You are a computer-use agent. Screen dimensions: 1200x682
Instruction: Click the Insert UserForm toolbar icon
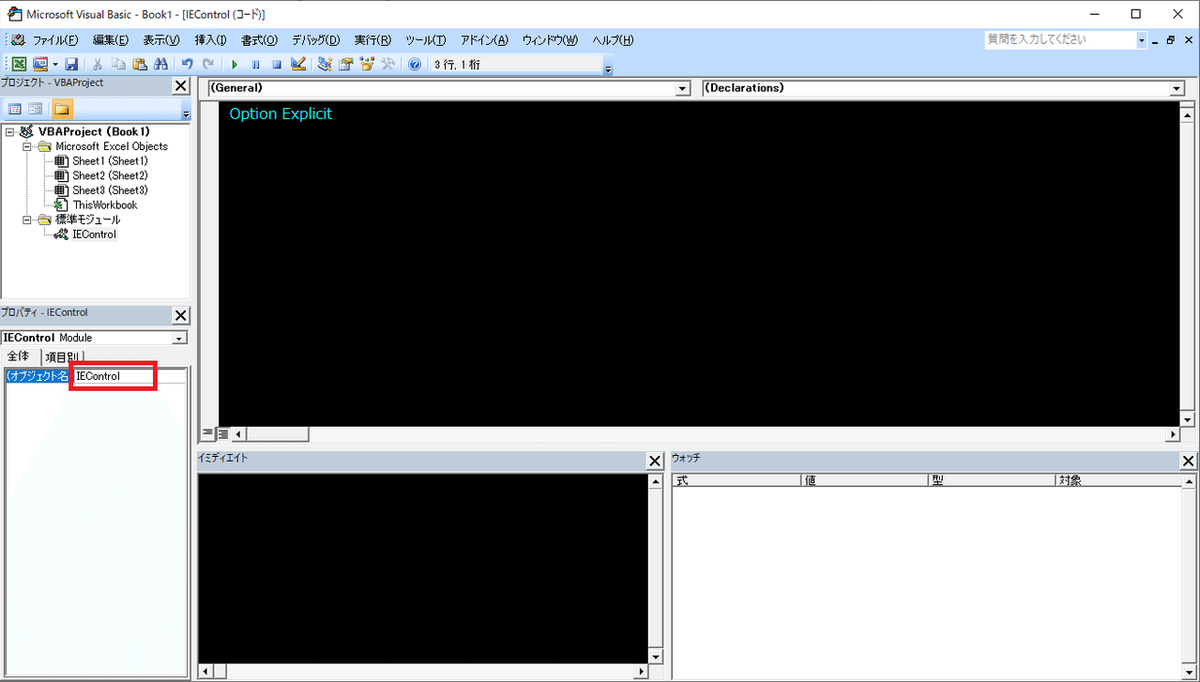click(x=40, y=64)
